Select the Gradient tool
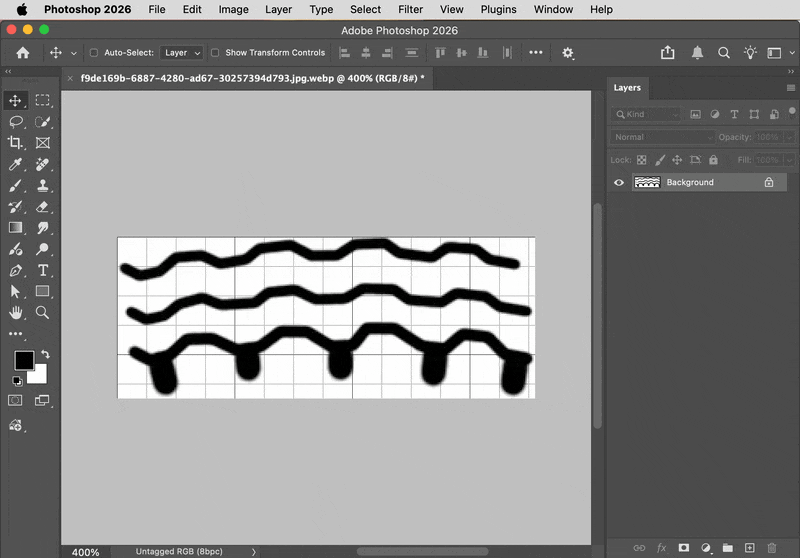This screenshot has height=558, width=800. [15, 227]
